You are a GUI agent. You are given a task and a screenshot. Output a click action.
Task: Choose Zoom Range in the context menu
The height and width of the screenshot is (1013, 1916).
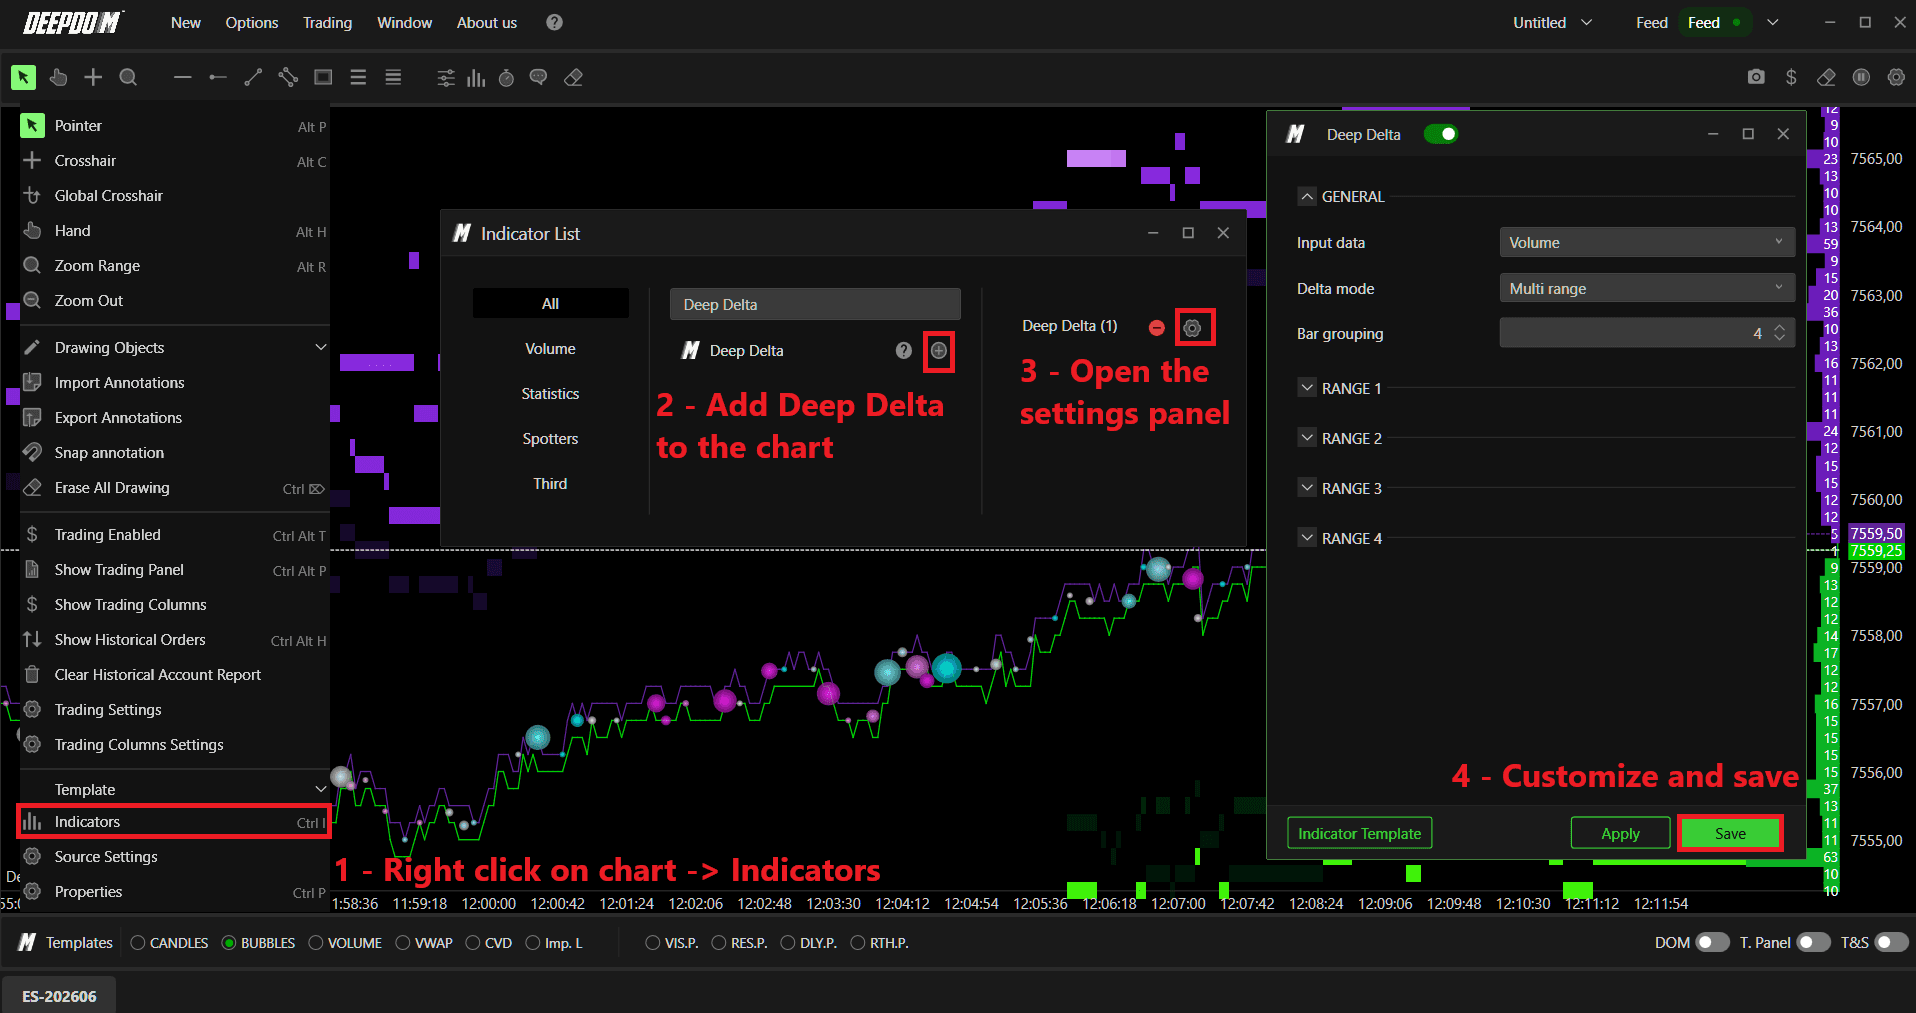pos(175,265)
